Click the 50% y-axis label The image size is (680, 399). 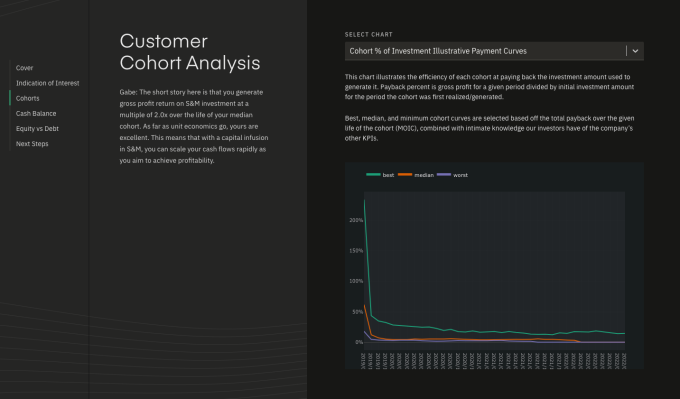[357, 311]
